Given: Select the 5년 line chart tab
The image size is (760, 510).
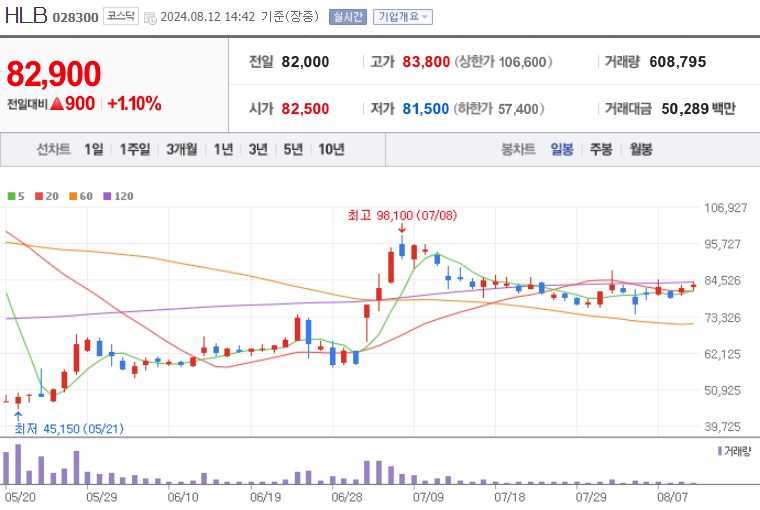Looking at the screenshot, I should coord(293,149).
